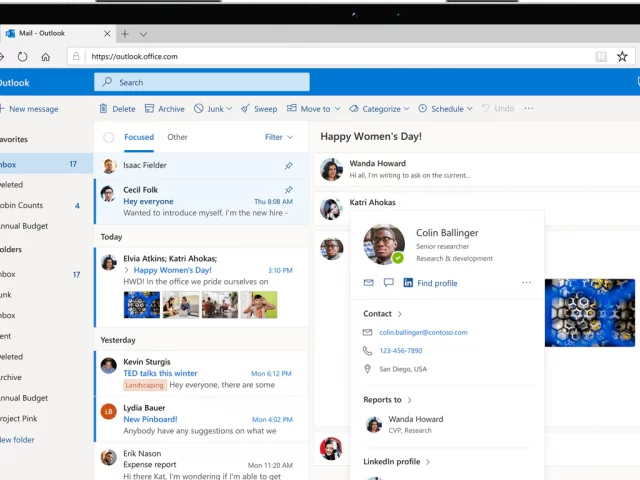The height and width of the screenshot is (480, 640).
Task: Open first photo thumbnail in Women's Day email
Action: 143,304
